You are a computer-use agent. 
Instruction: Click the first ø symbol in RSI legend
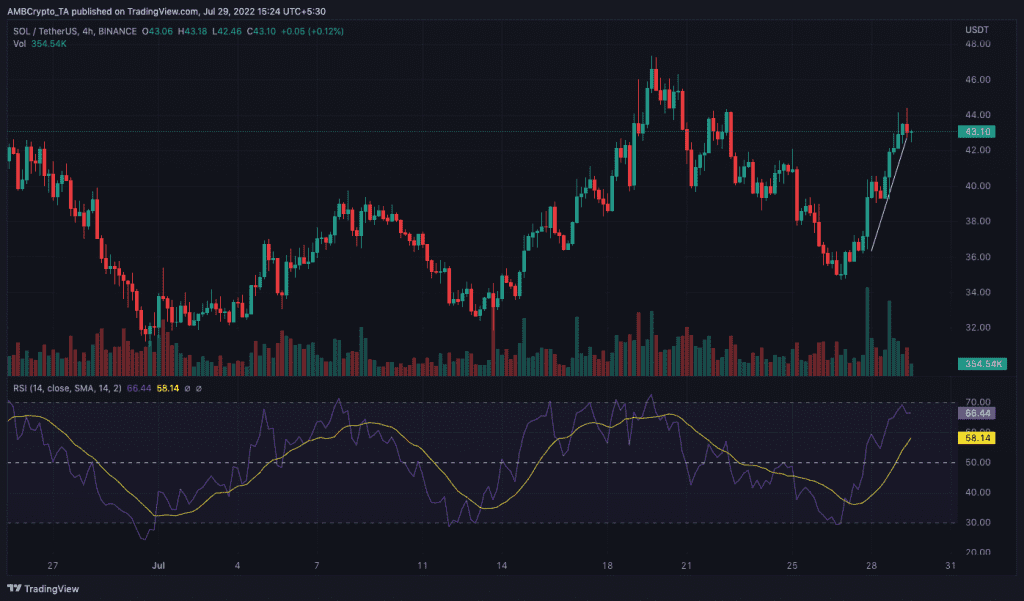pos(187,388)
